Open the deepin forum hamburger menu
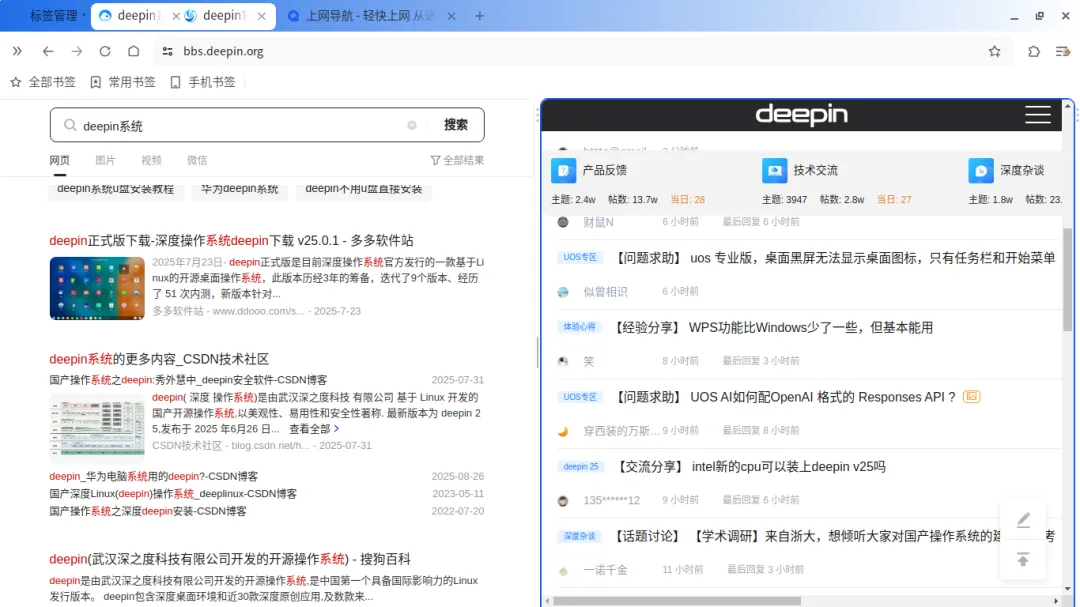Viewport: 1080px width, 607px height. [1037, 114]
